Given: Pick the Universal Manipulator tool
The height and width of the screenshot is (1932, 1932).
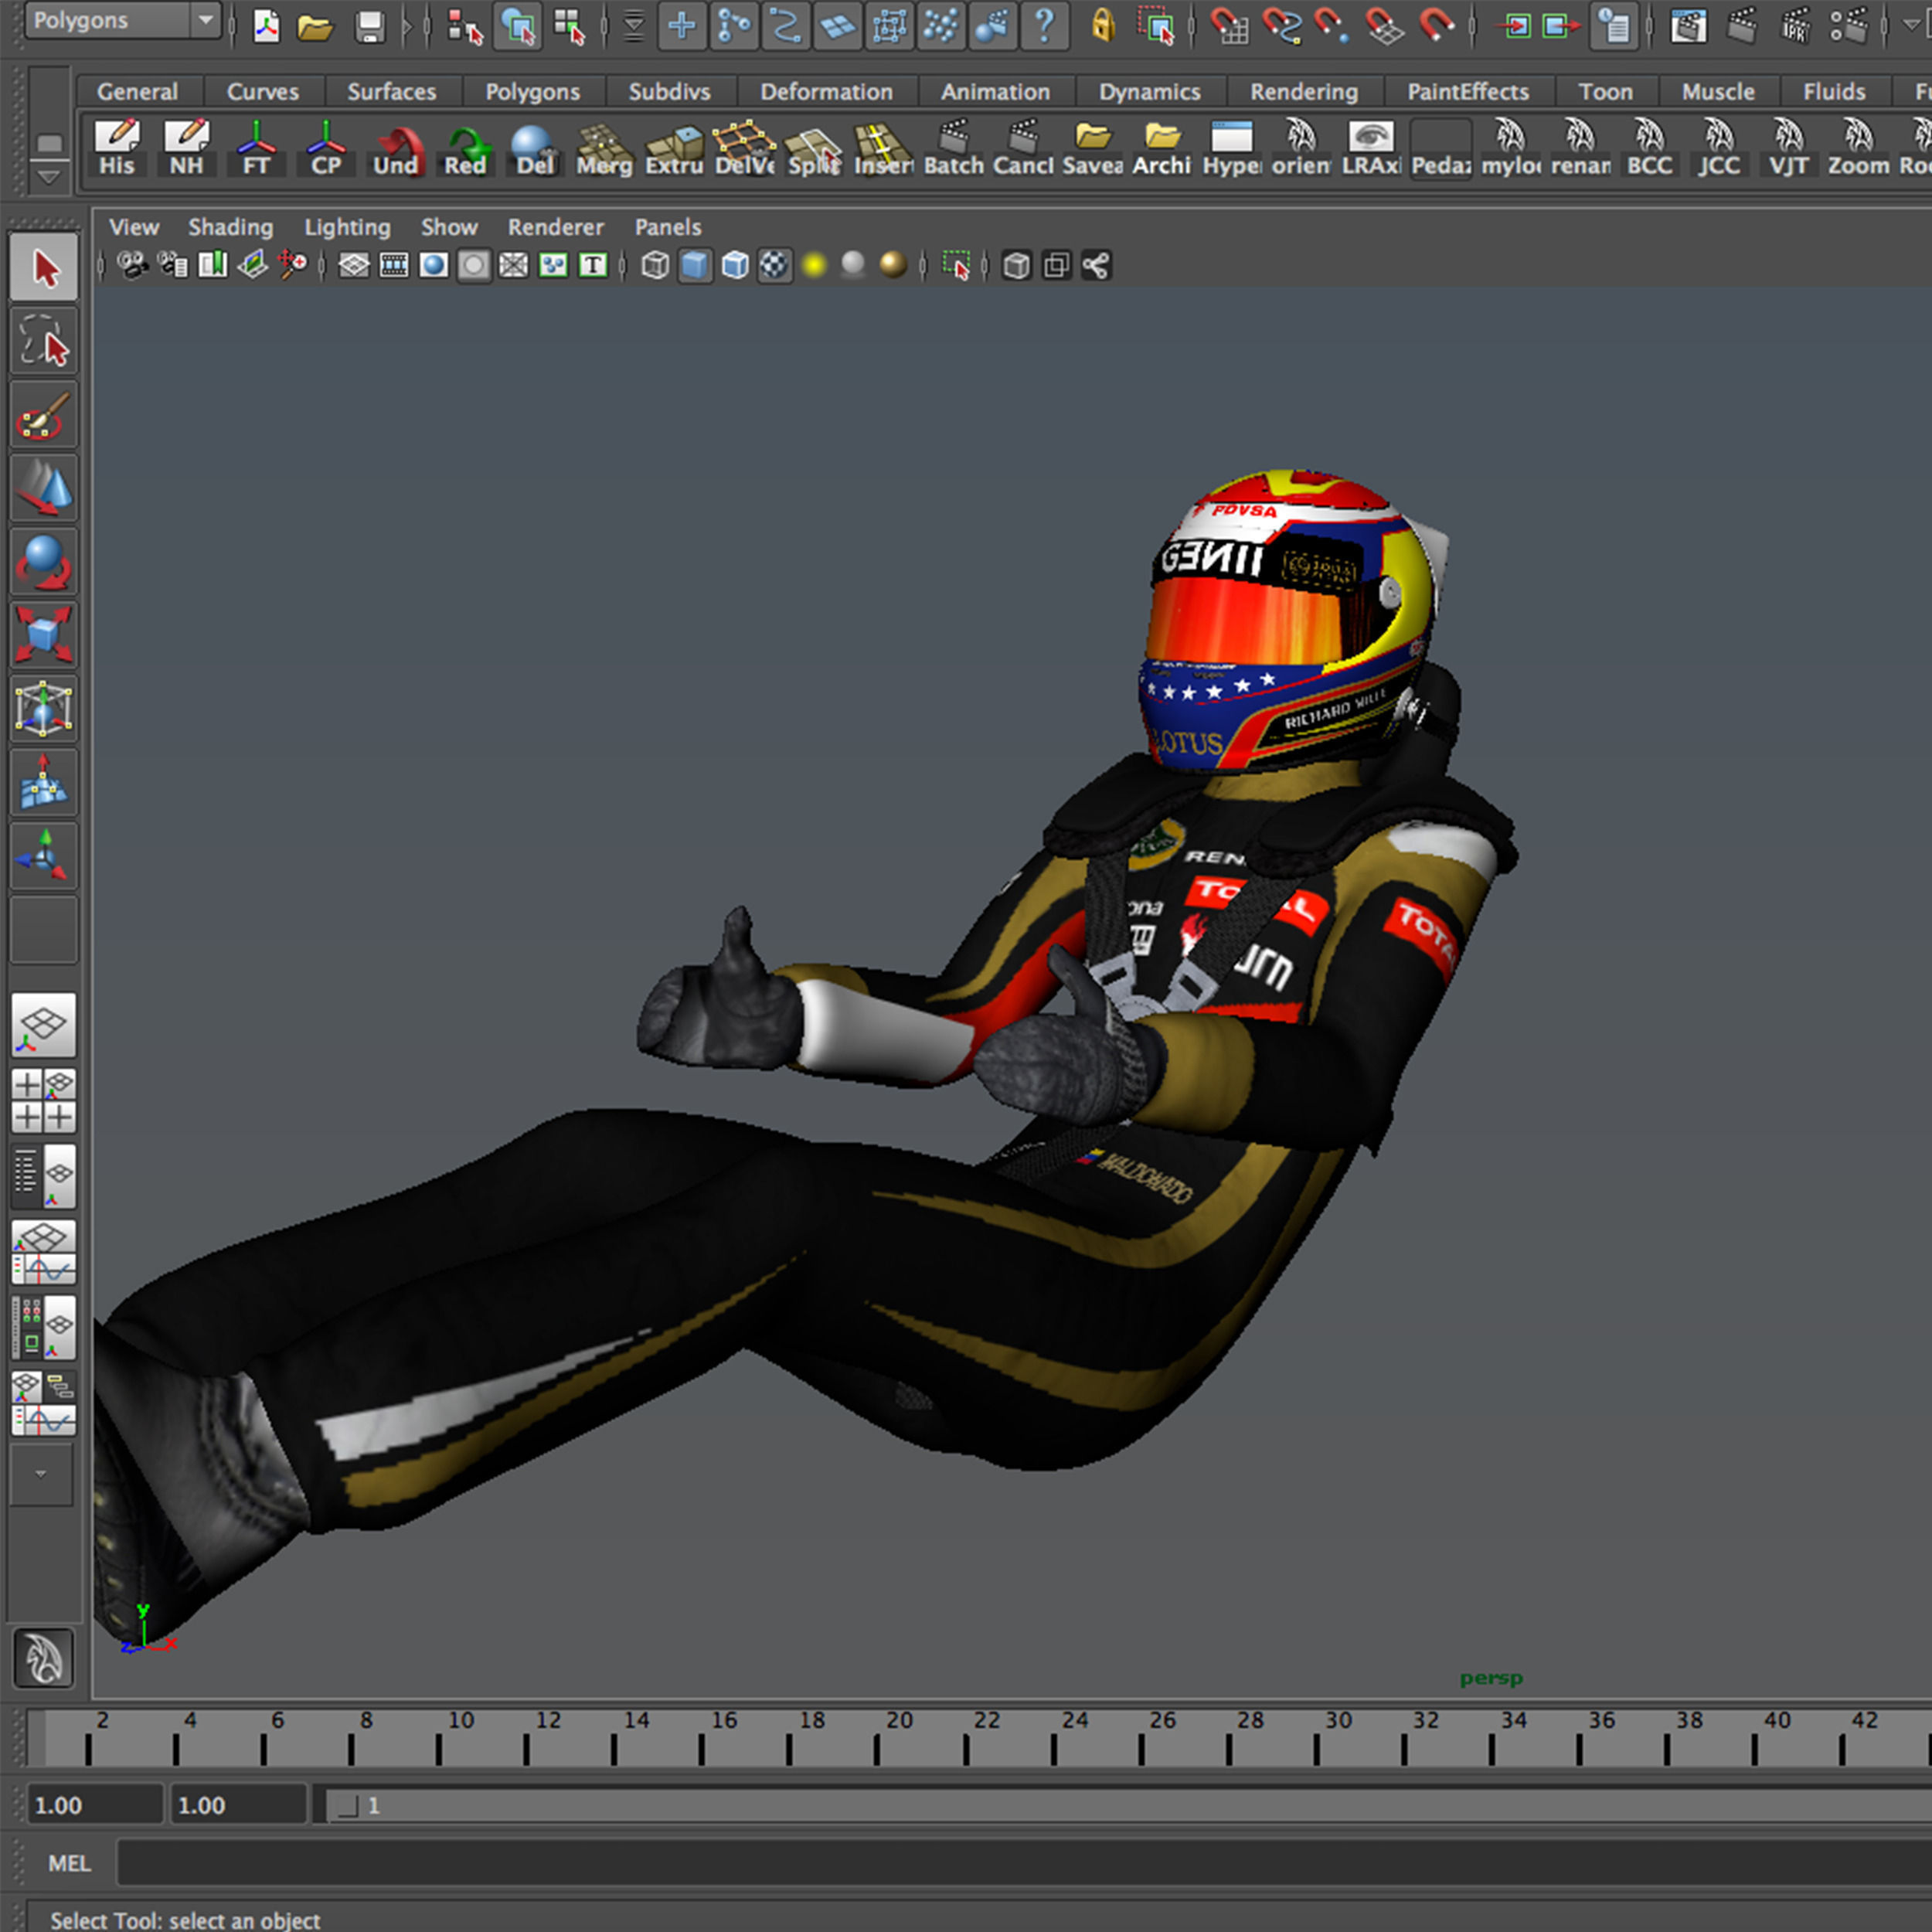Looking at the screenshot, I should click(44, 709).
